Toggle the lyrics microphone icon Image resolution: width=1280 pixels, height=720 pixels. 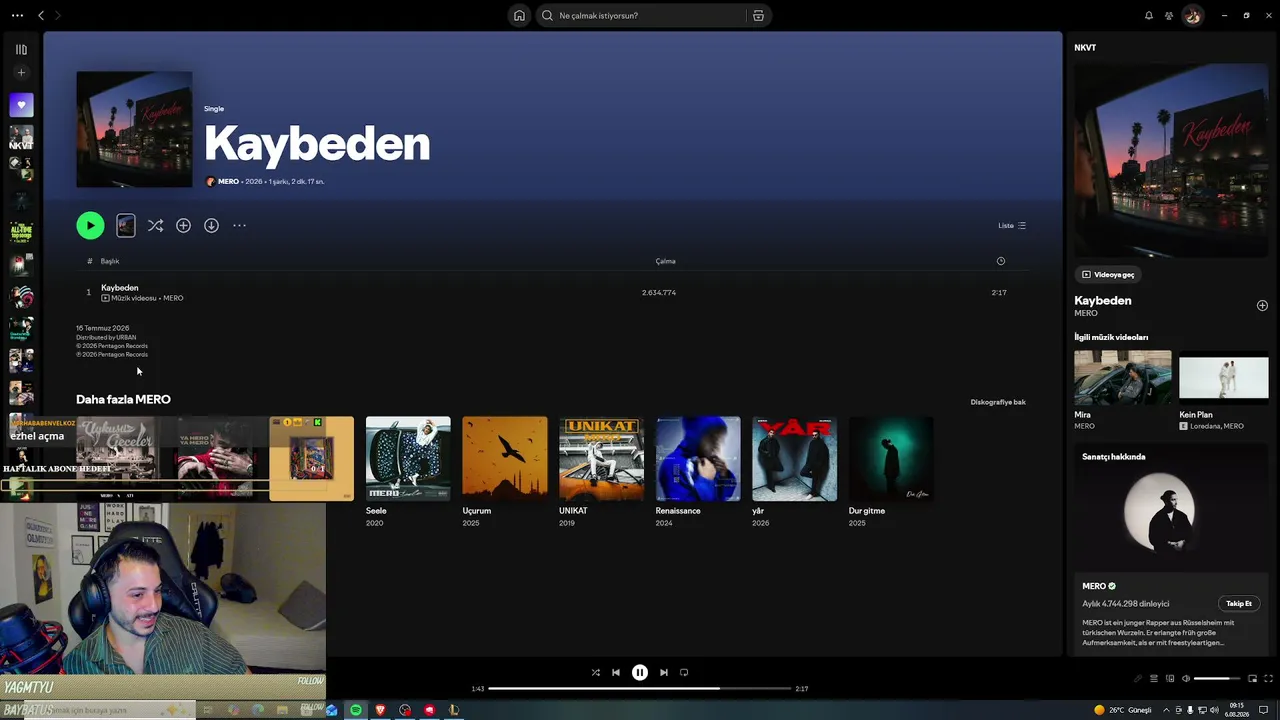click(x=1137, y=679)
